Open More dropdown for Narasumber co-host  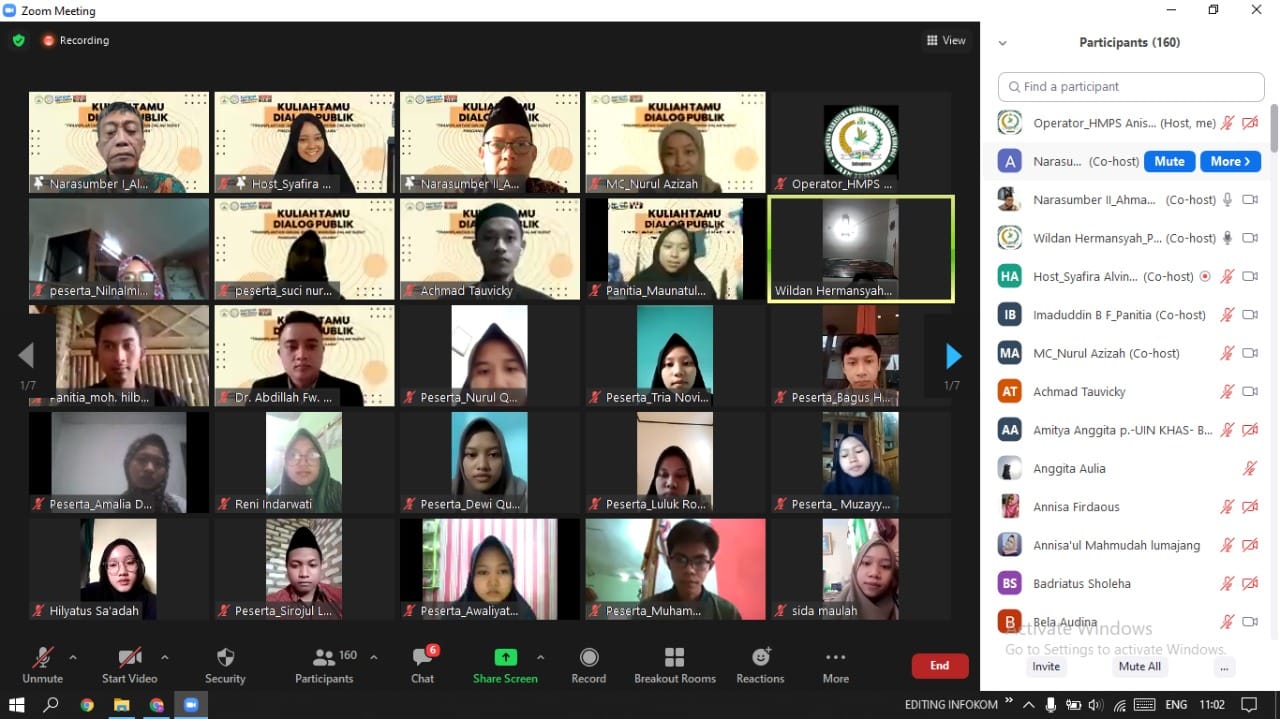pyautogui.click(x=1230, y=161)
